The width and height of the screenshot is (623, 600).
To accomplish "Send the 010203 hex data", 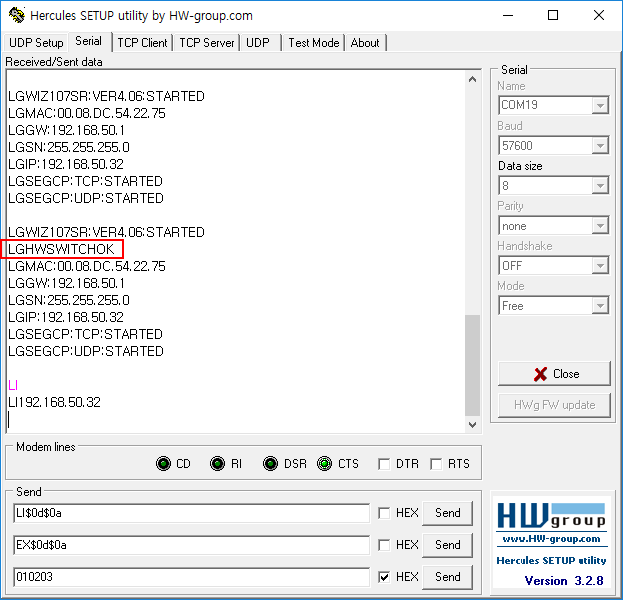I will (x=447, y=577).
